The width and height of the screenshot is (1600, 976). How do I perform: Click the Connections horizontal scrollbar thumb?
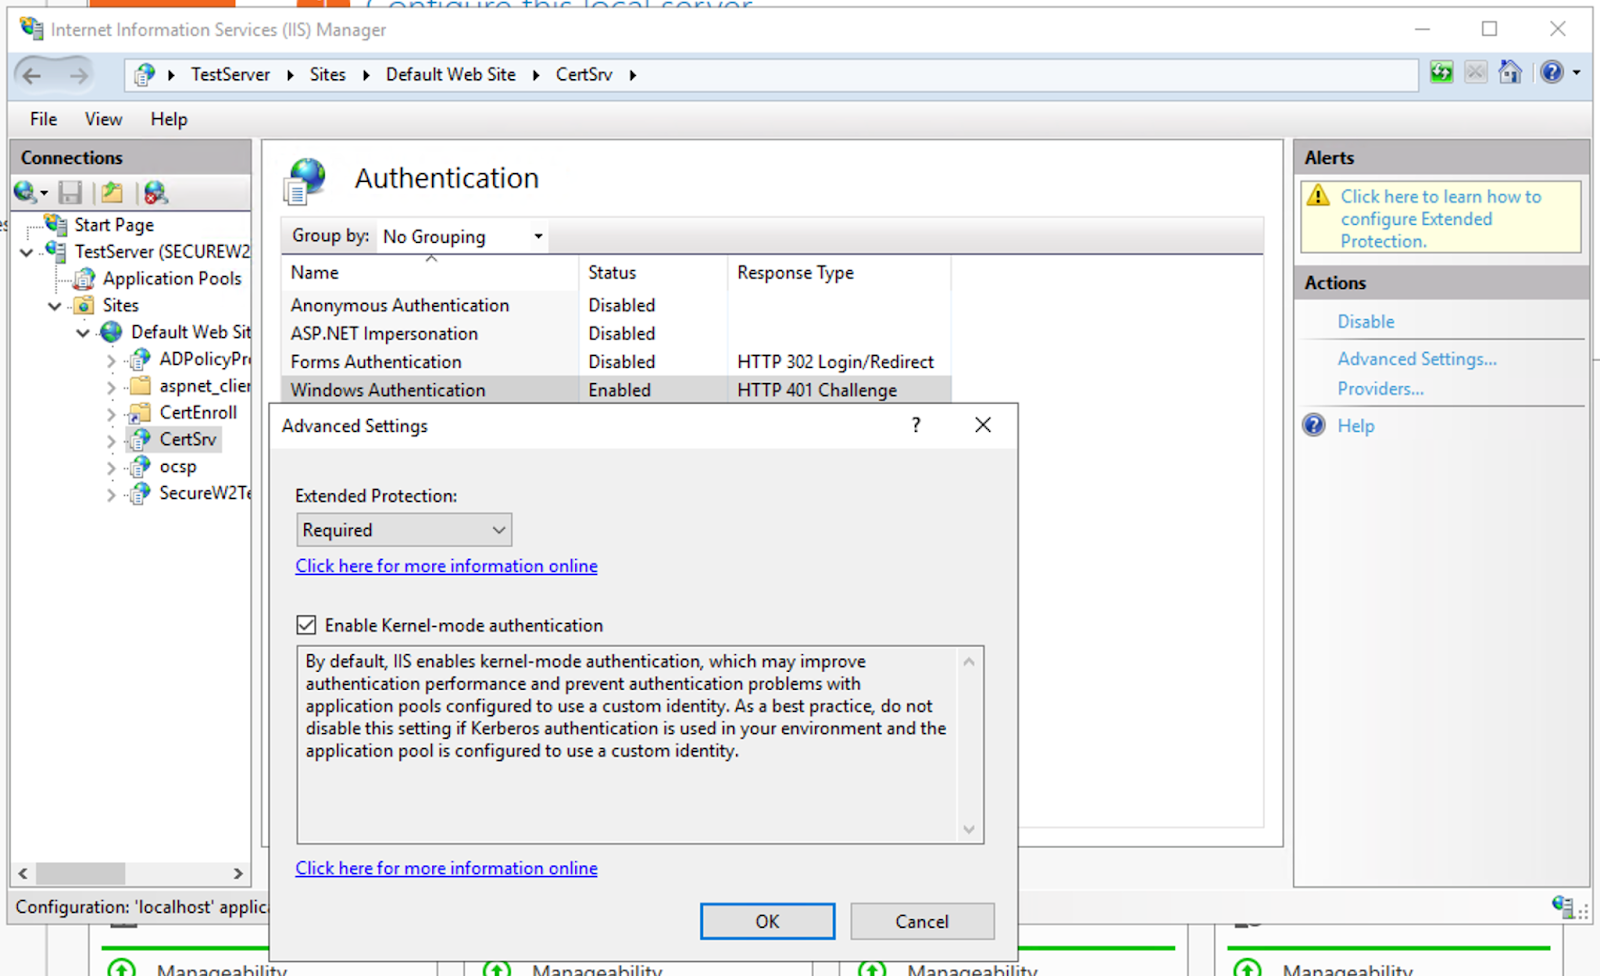pyautogui.click(x=80, y=873)
